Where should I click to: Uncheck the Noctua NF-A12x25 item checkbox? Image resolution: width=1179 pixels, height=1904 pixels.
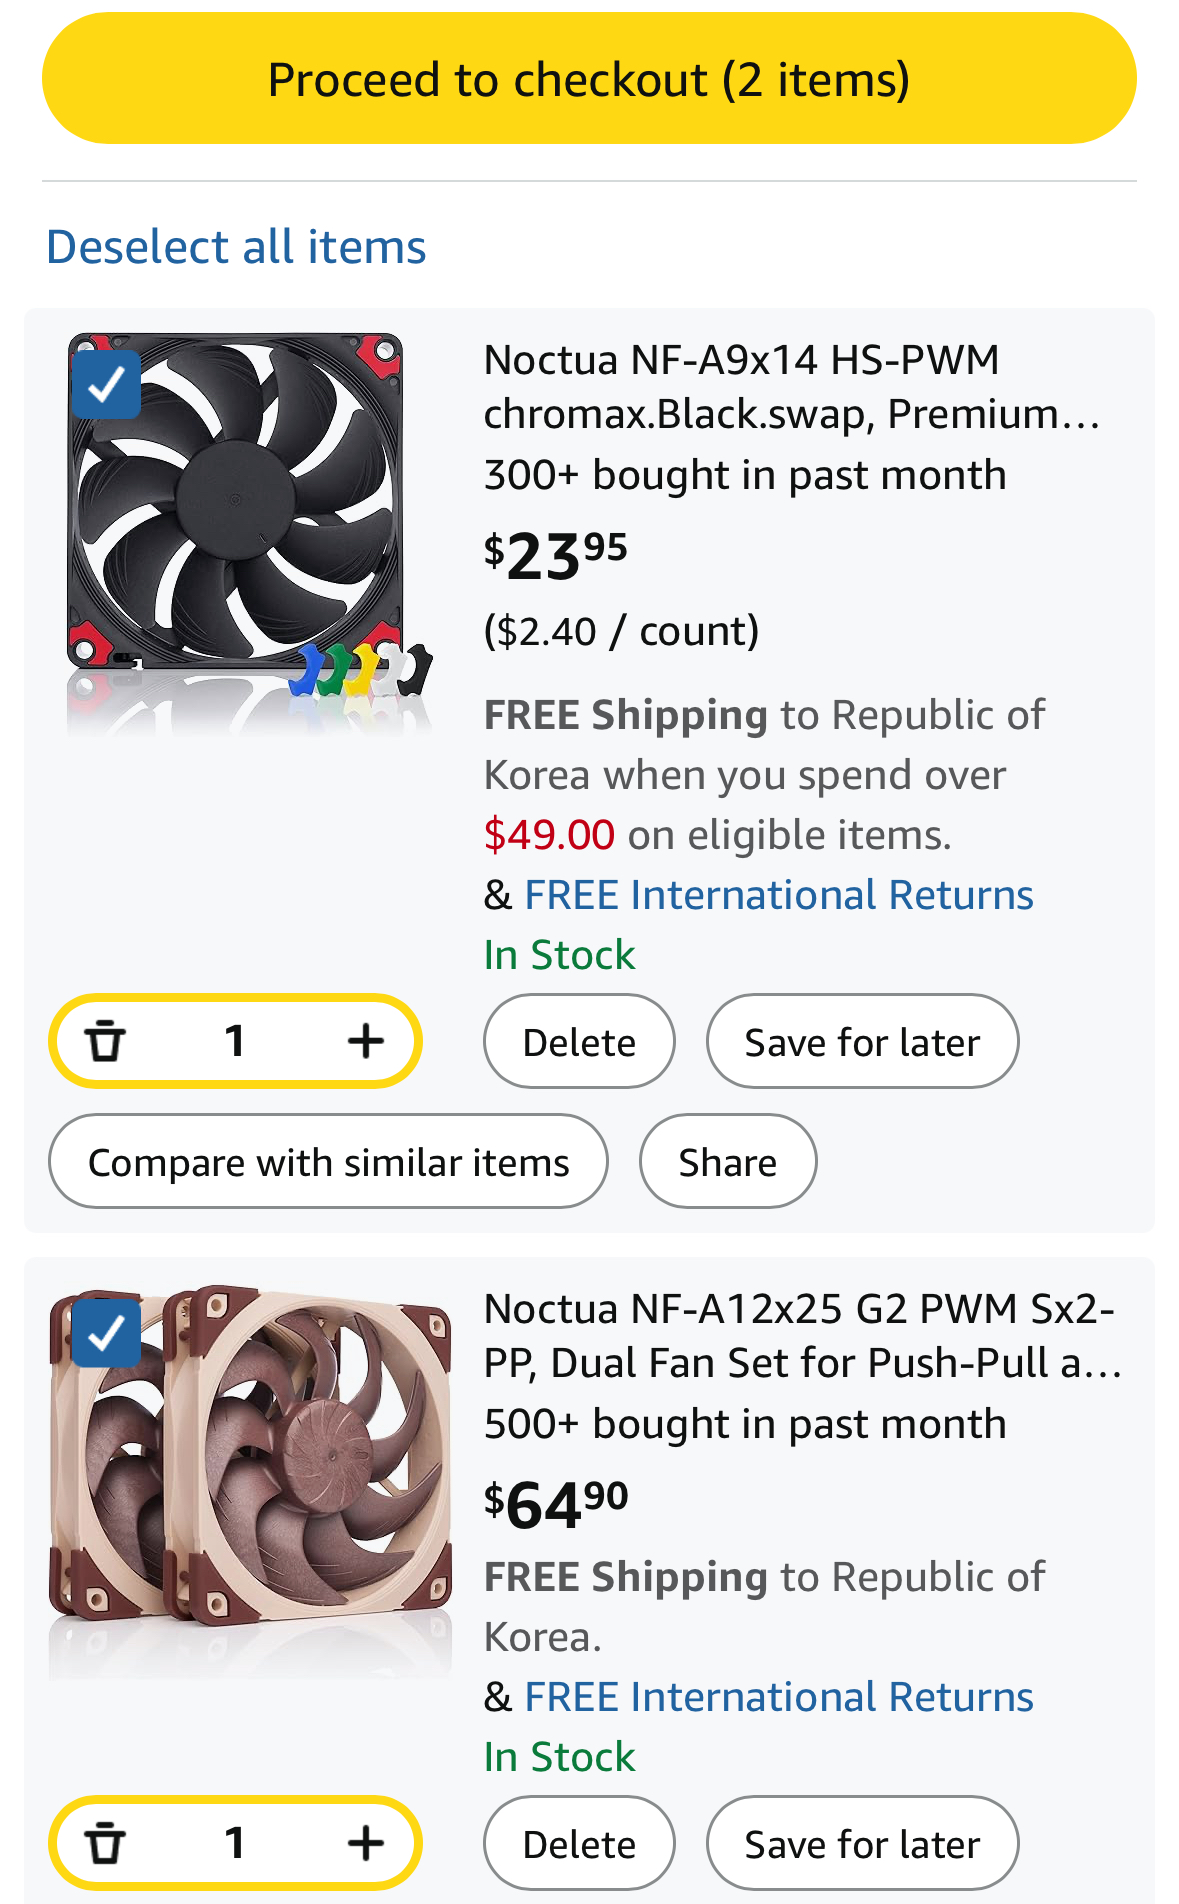pyautogui.click(x=106, y=1333)
